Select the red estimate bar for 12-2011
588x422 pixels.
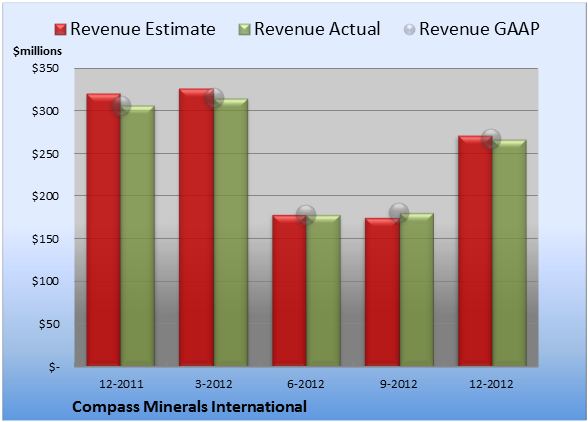(104, 230)
